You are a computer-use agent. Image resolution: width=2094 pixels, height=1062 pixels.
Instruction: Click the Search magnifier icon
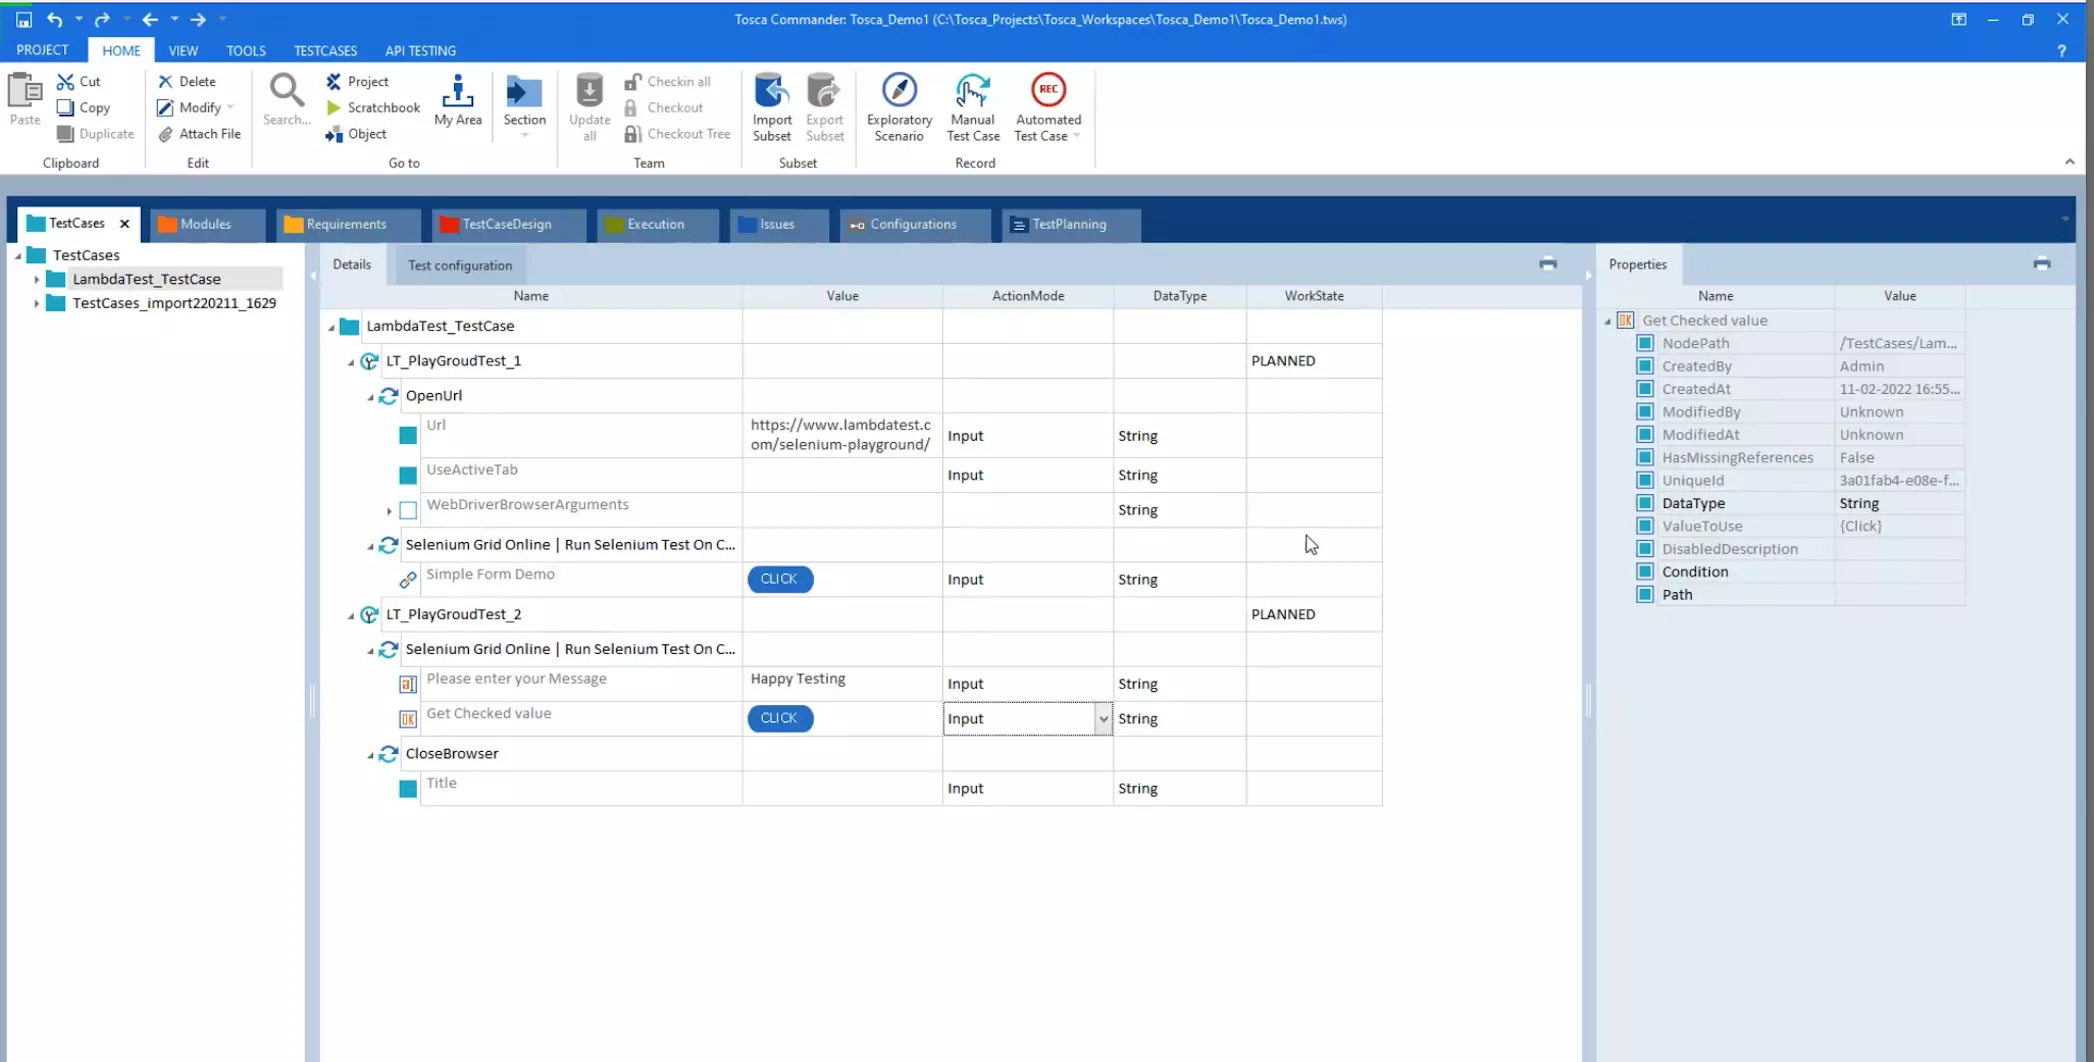286,92
